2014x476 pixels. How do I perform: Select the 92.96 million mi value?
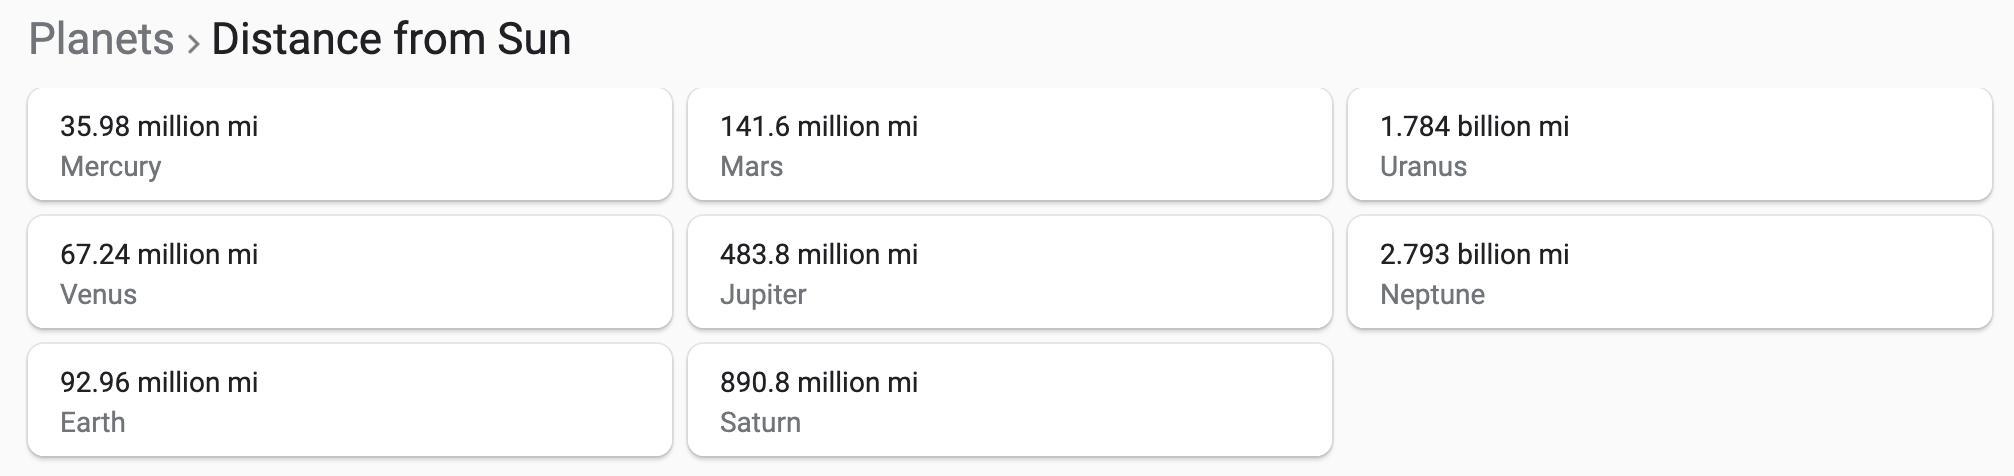[x=159, y=382]
